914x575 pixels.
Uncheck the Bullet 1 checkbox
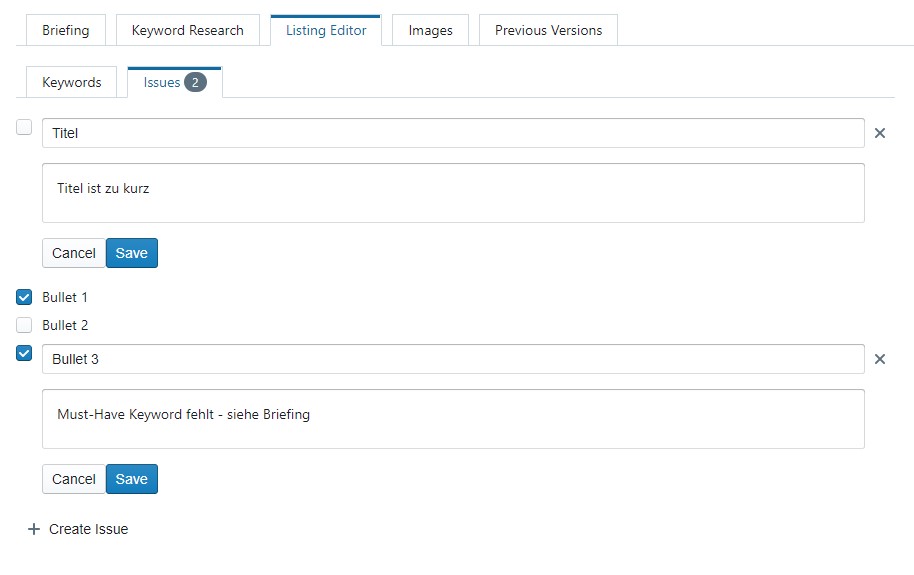tap(25, 297)
